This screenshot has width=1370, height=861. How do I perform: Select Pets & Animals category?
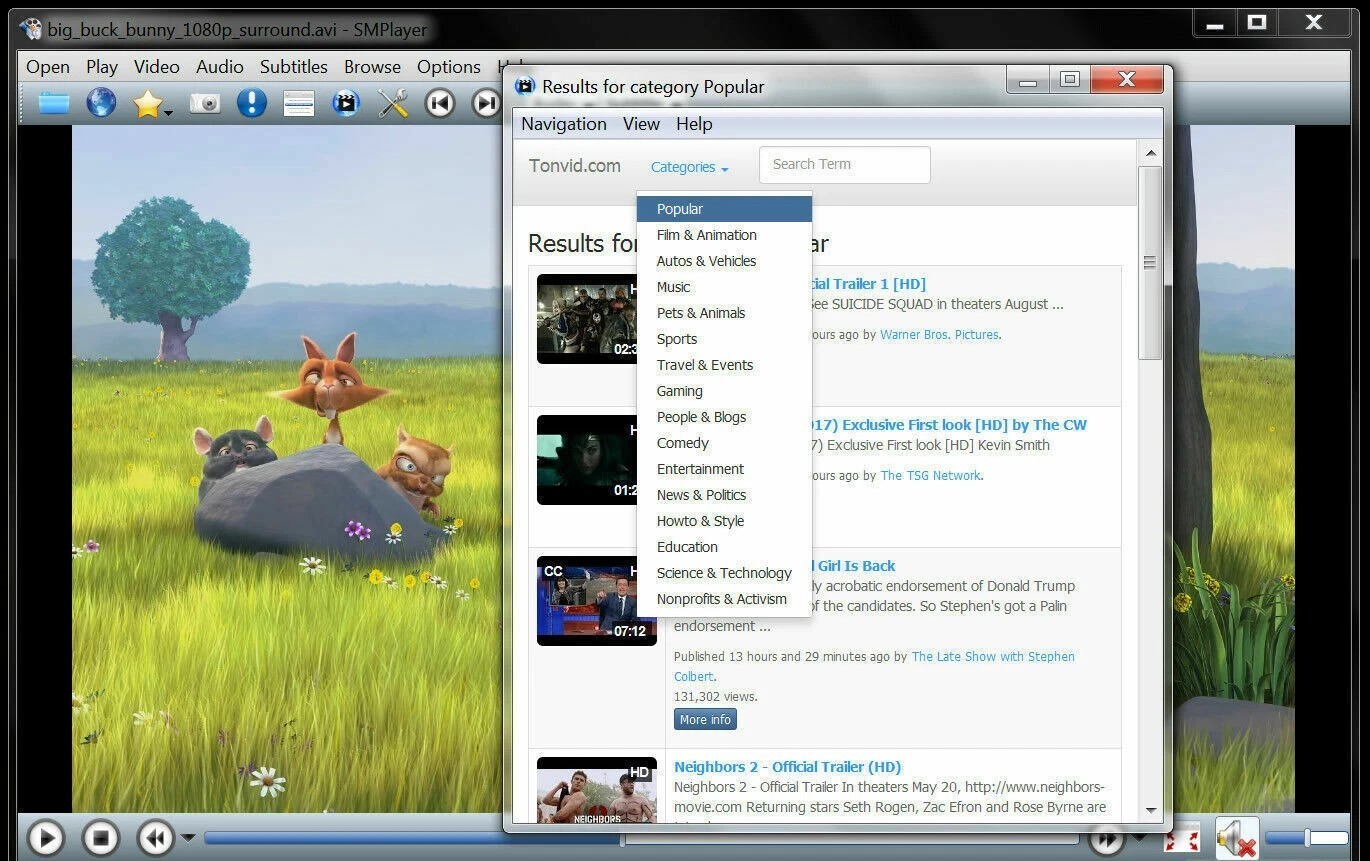724,313
